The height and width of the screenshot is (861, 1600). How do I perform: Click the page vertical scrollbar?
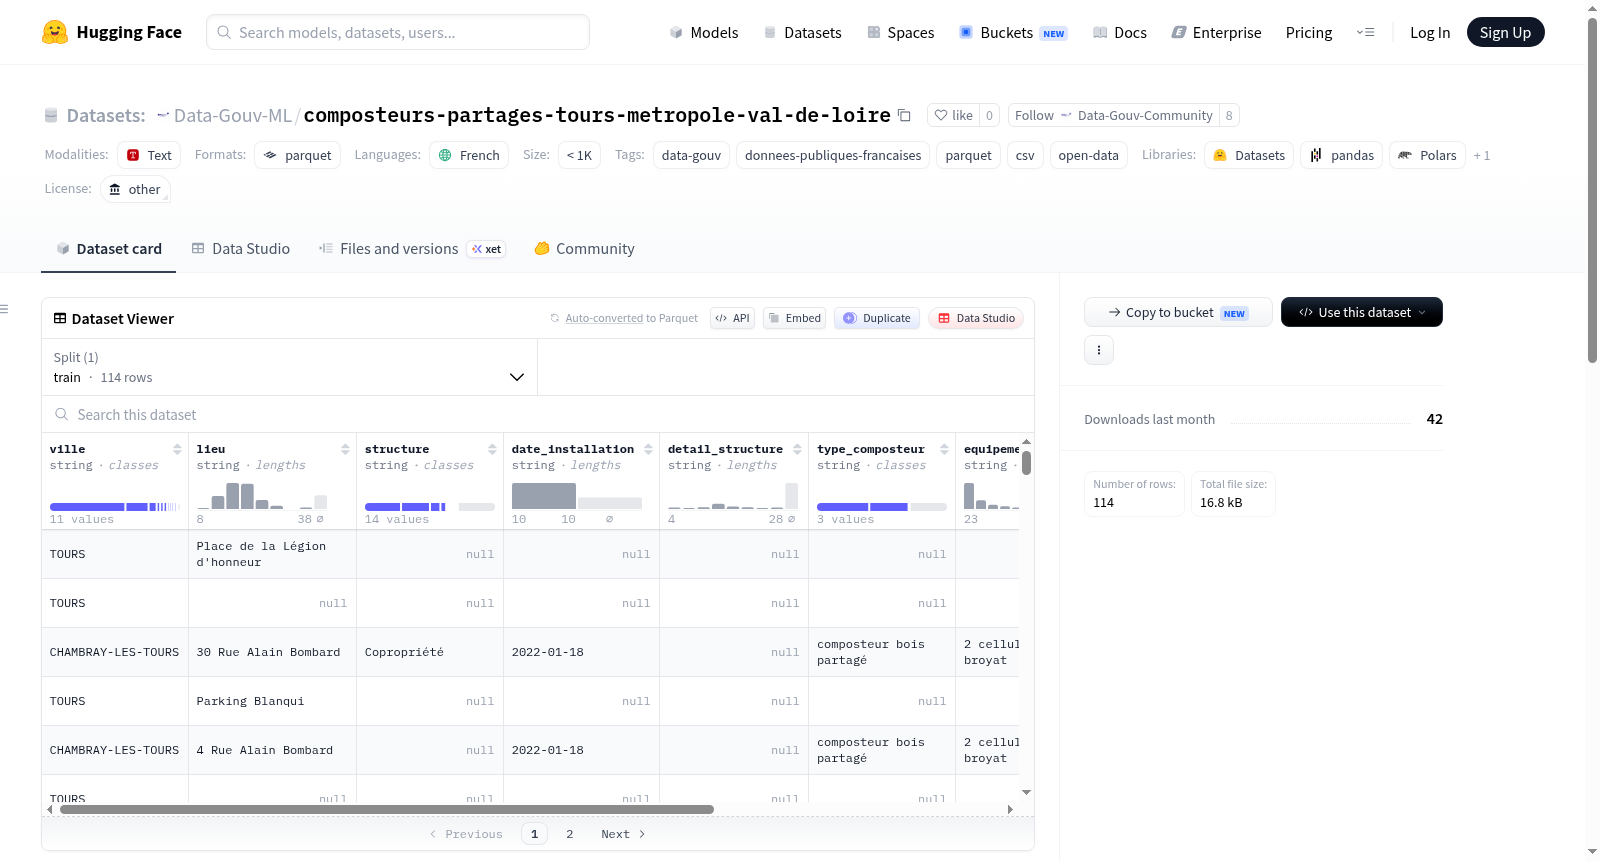[1592, 190]
